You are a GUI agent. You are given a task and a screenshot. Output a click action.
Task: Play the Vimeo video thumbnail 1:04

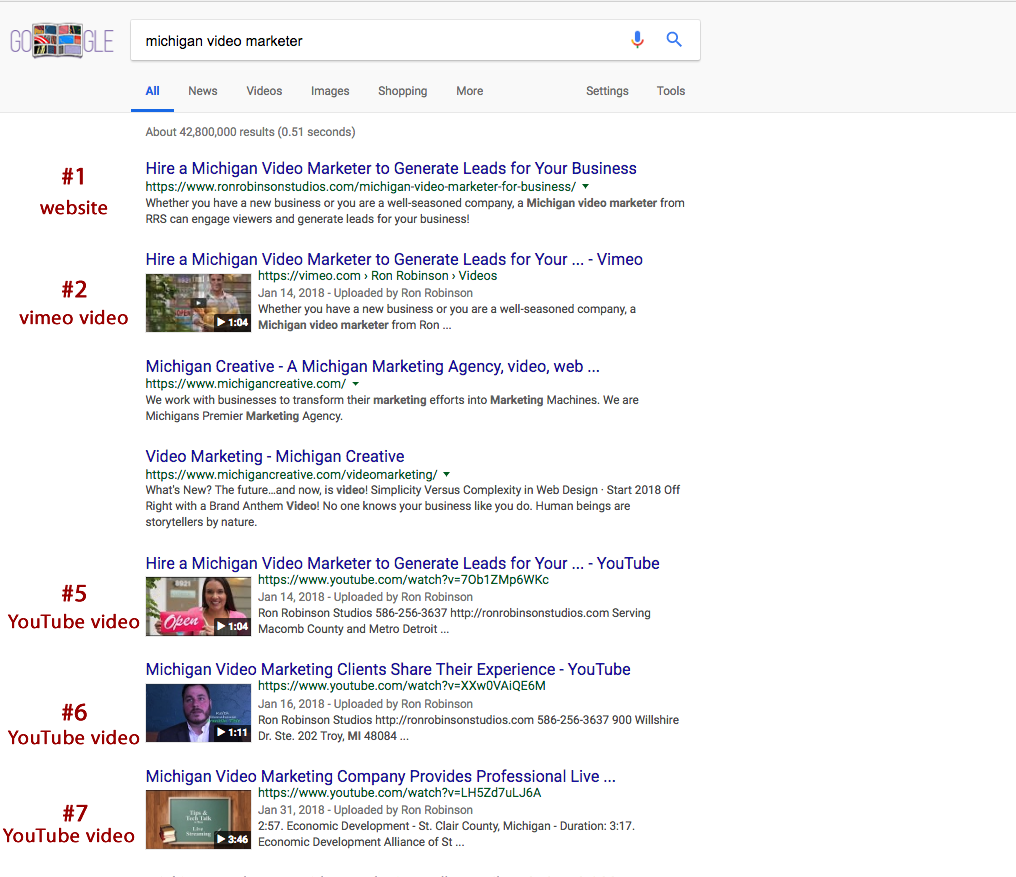198,303
